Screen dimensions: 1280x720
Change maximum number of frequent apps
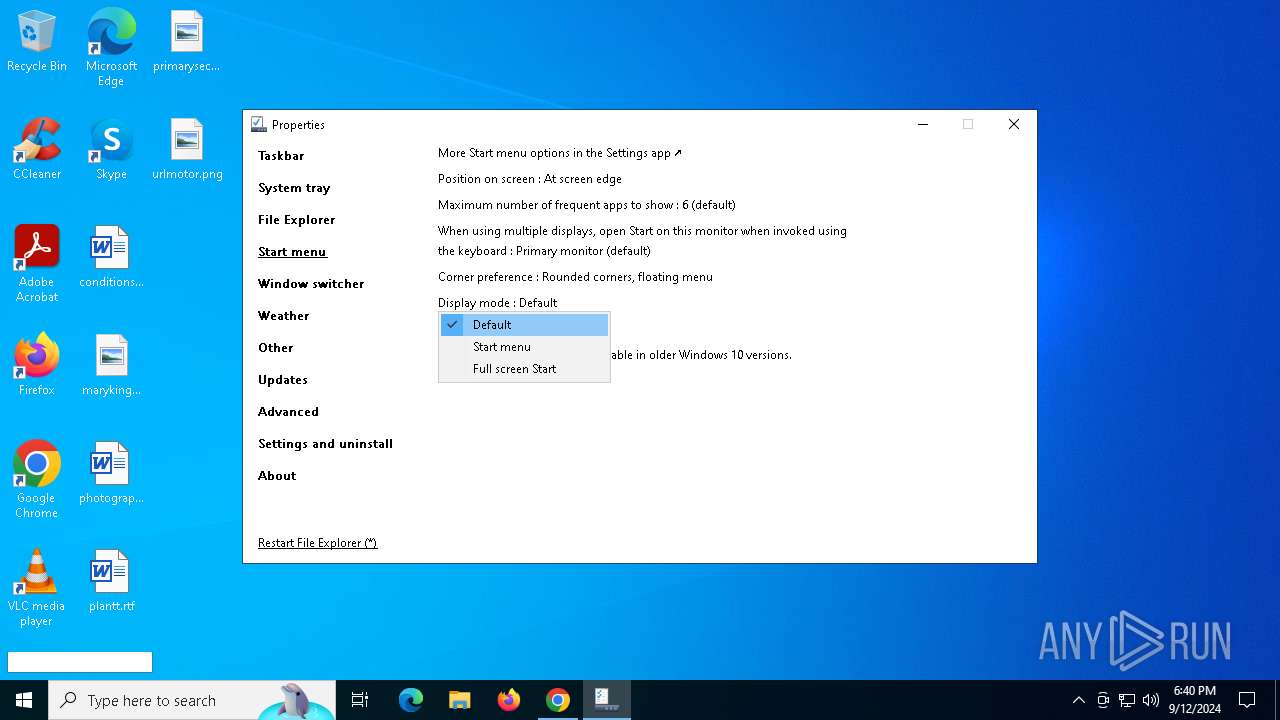(587, 205)
